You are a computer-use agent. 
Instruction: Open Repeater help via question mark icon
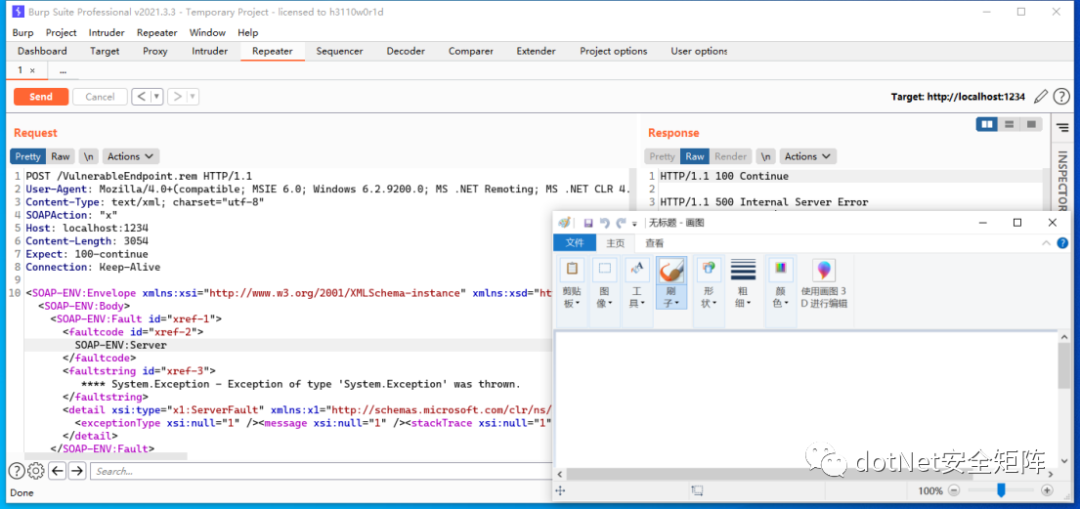tap(1061, 96)
